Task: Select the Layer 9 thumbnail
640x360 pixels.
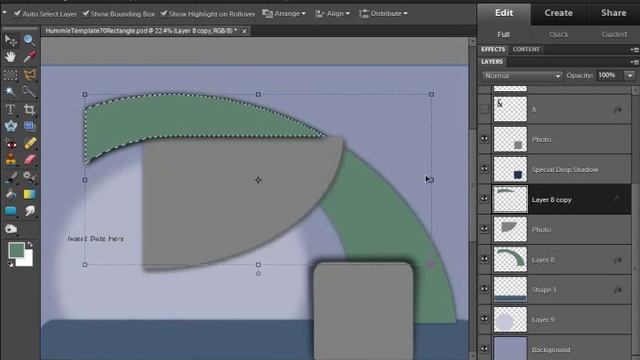Action: (510, 320)
